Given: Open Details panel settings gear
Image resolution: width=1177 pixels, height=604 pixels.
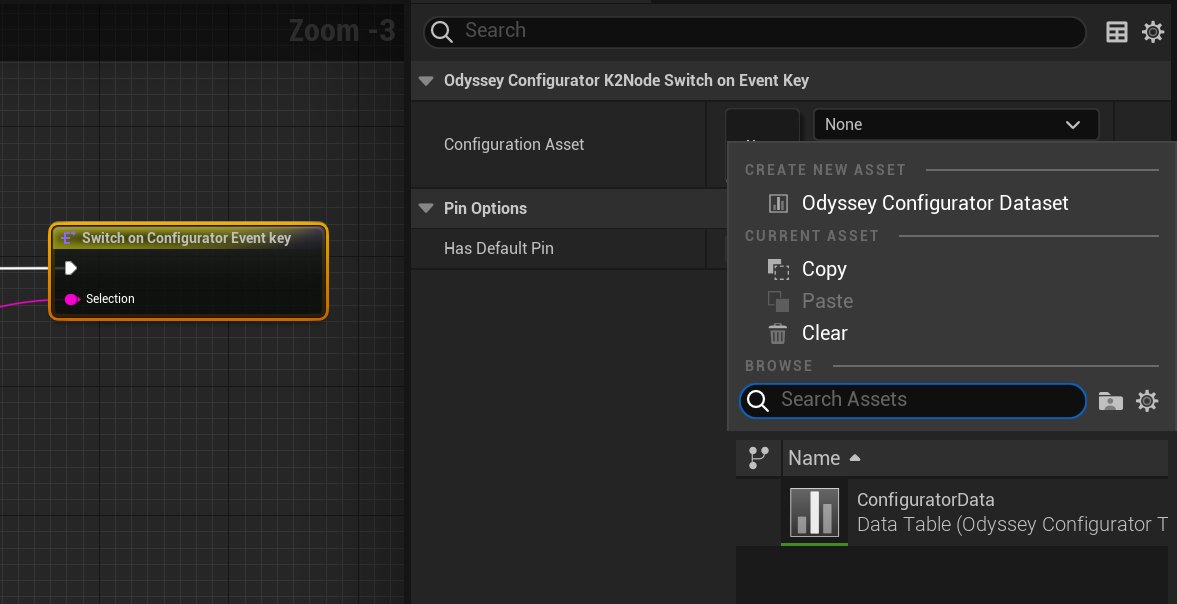Looking at the screenshot, I should [1153, 32].
